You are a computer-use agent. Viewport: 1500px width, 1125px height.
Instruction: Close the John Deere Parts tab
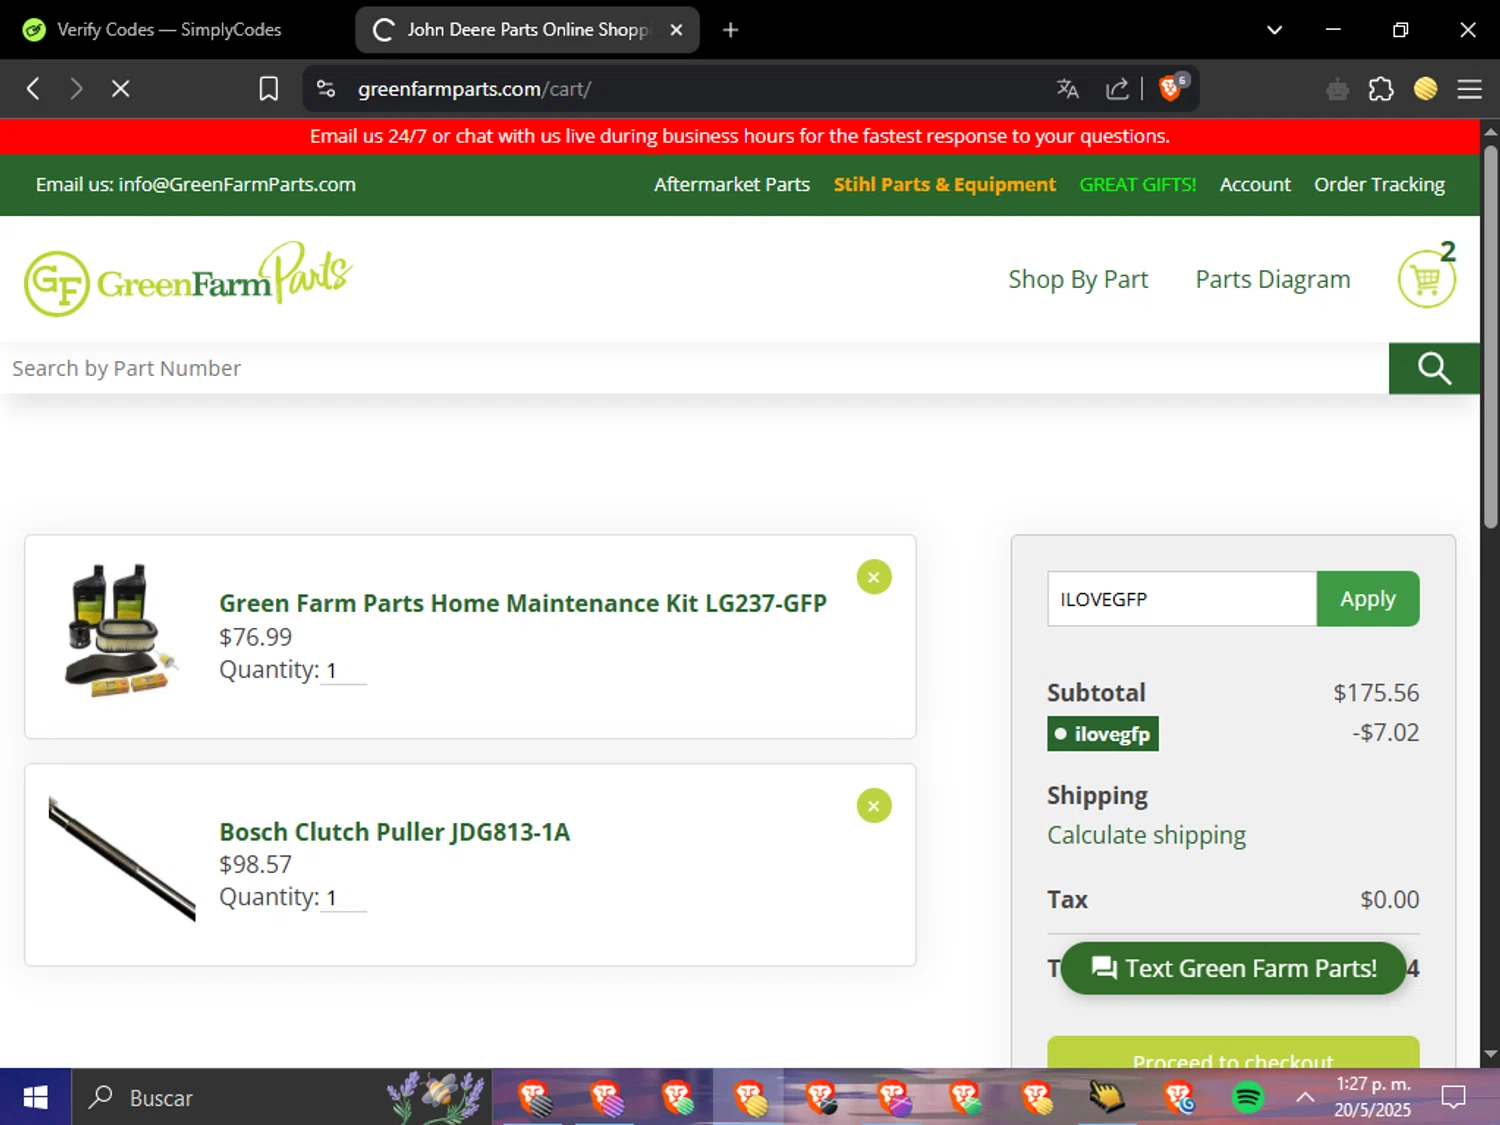[676, 30]
